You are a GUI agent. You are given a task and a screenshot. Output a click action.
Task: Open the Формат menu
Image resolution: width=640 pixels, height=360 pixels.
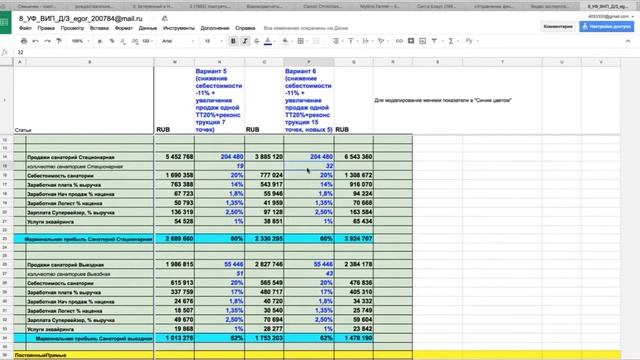124,28
